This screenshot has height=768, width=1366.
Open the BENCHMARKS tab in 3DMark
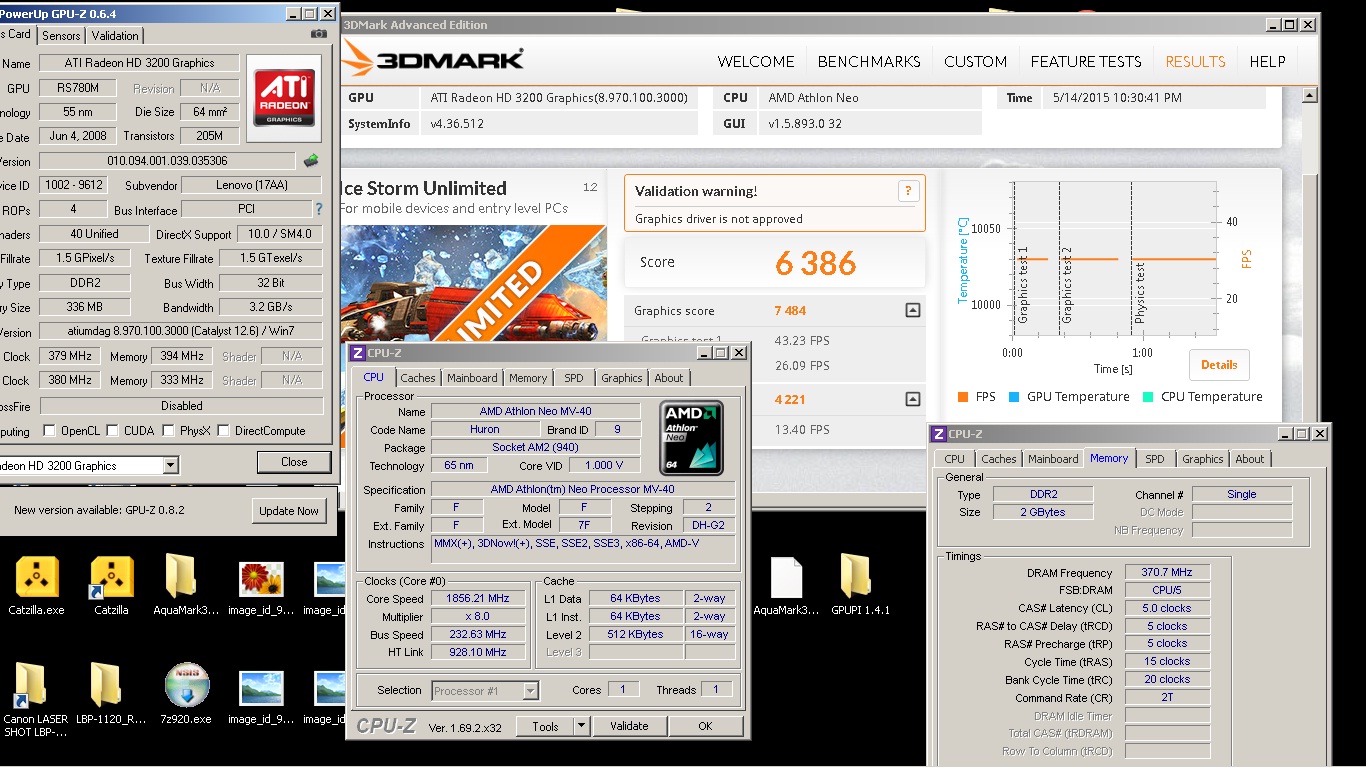click(x=869, y=61)
